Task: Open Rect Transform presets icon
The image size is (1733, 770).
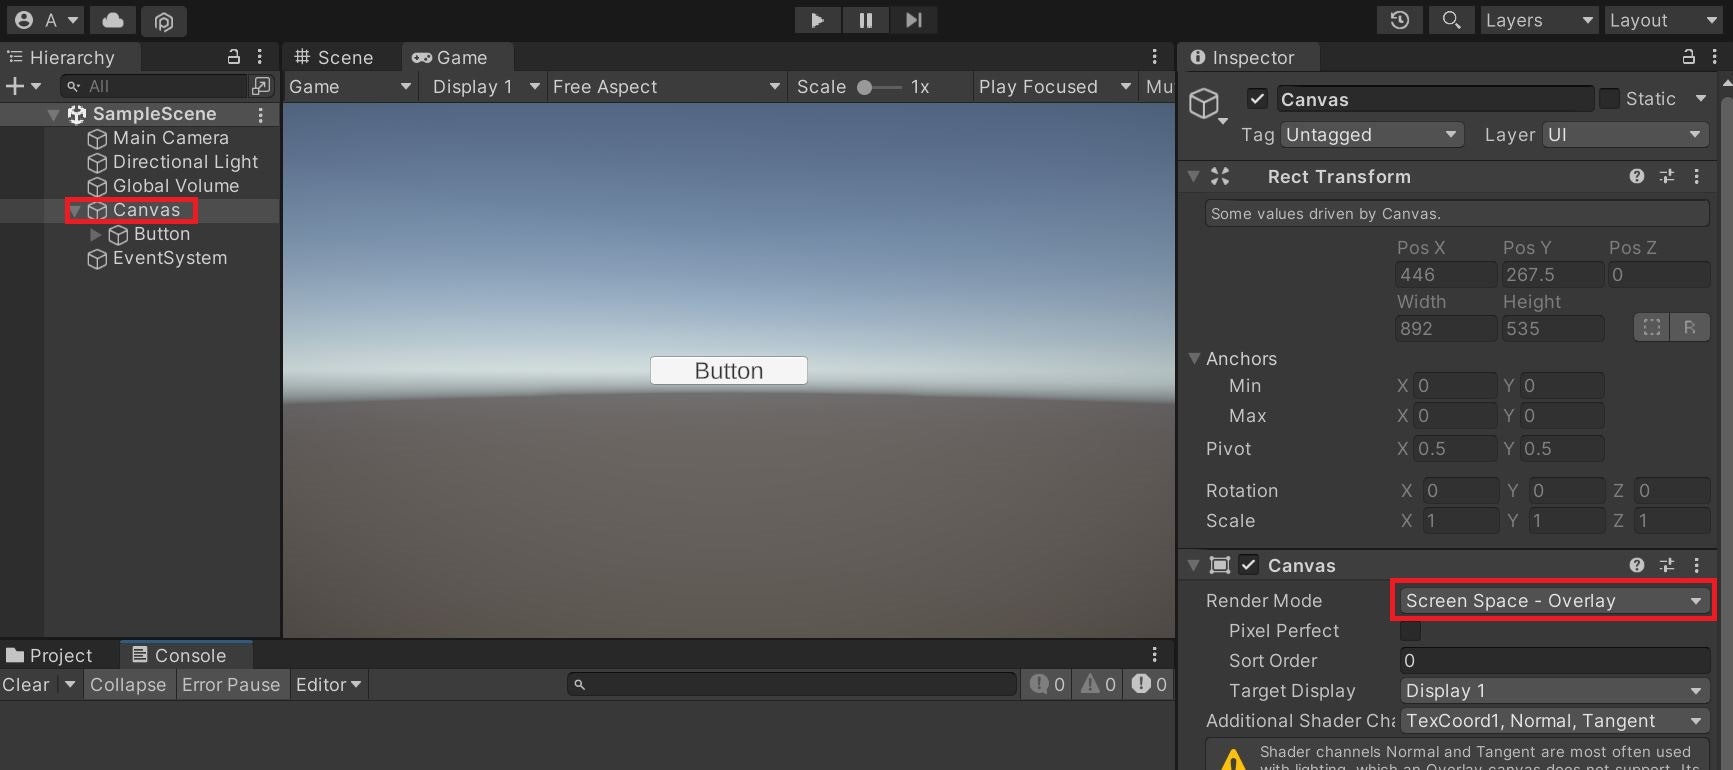Action: (1667, 176)
